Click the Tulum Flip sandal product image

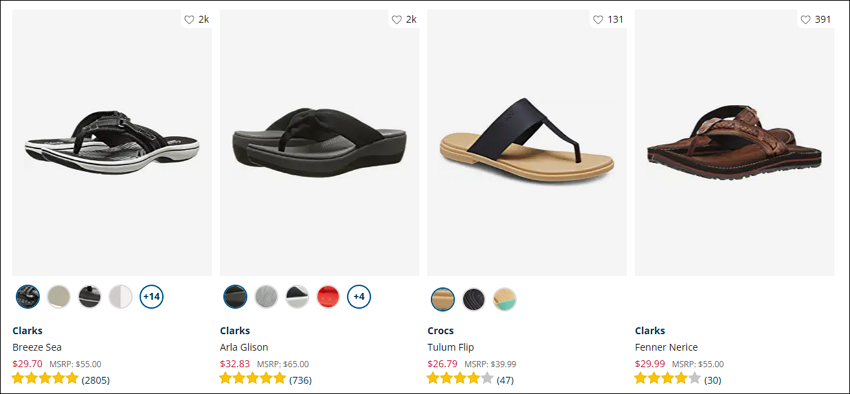[x=526, y=143]
